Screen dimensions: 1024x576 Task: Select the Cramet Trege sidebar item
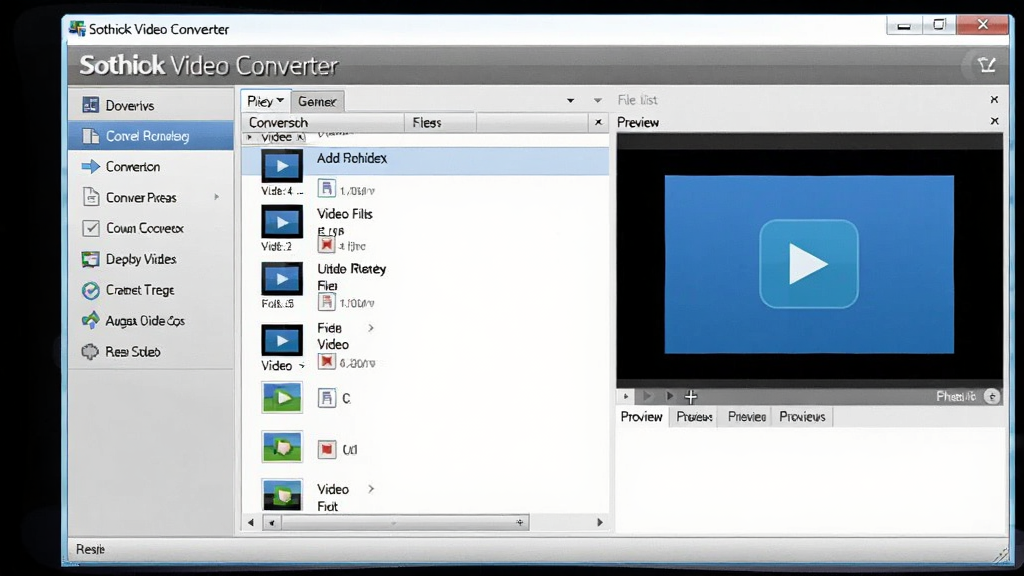tap(150, 290)
